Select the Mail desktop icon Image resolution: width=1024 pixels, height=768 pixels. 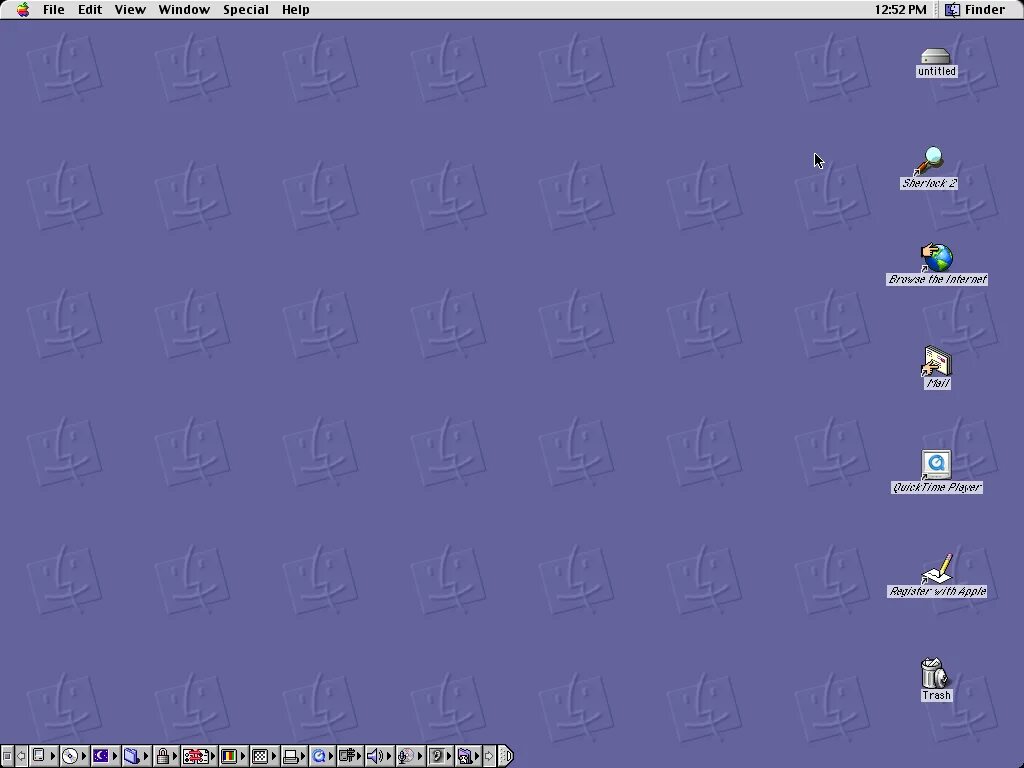[x=937, y=368]
